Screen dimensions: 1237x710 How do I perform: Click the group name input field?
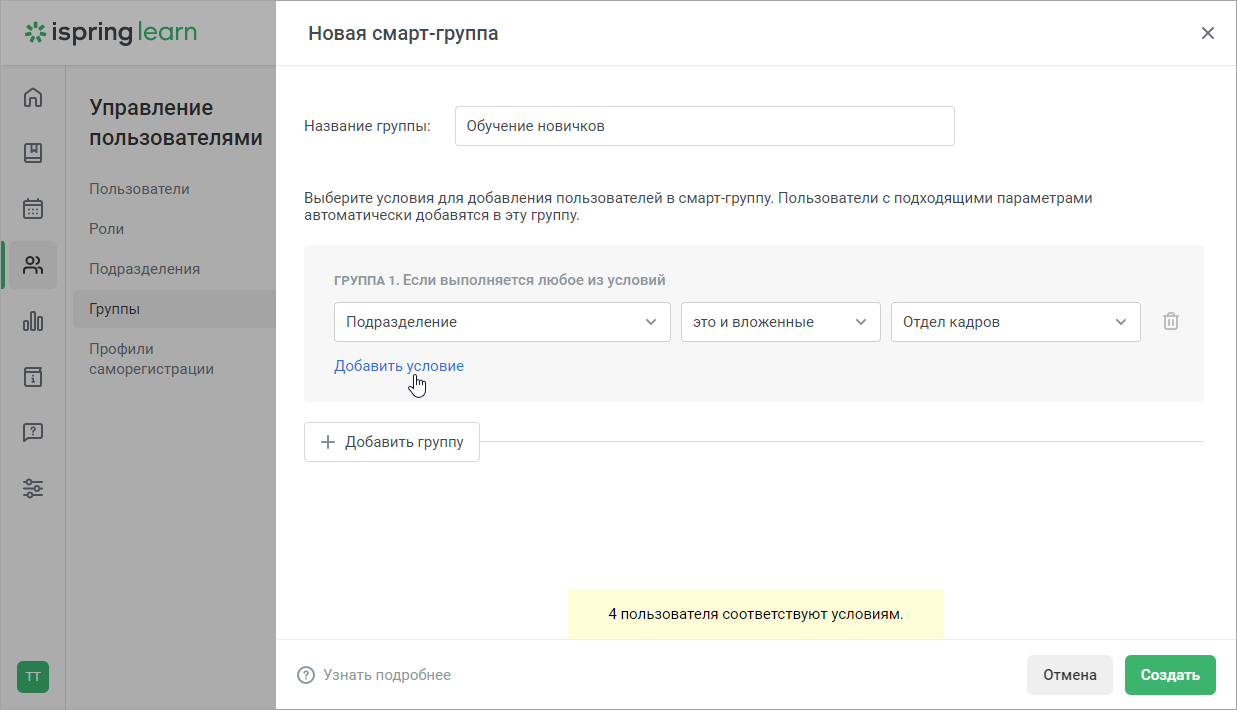click(x=705, y=126)
